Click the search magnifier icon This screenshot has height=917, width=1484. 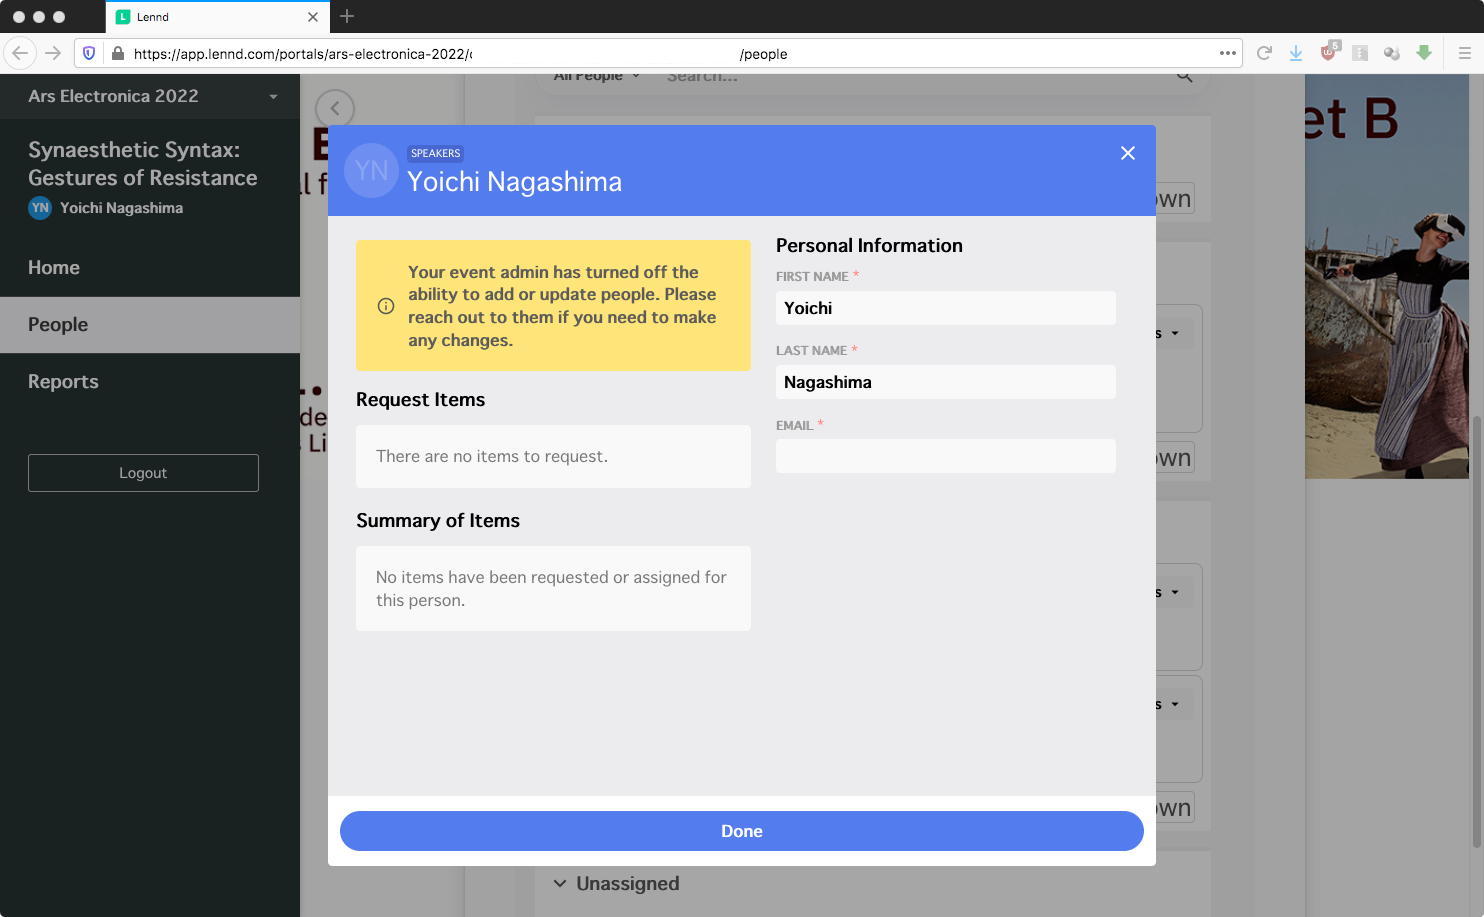coord(1185,76)
